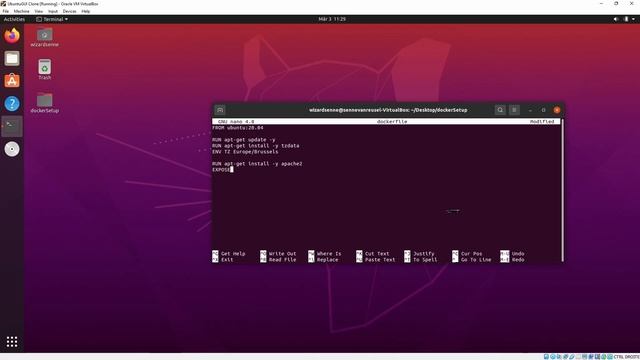Click the battery icon in the Ubuntu top bar
This screenshot has width=640, height=360.
click(626, 19)
